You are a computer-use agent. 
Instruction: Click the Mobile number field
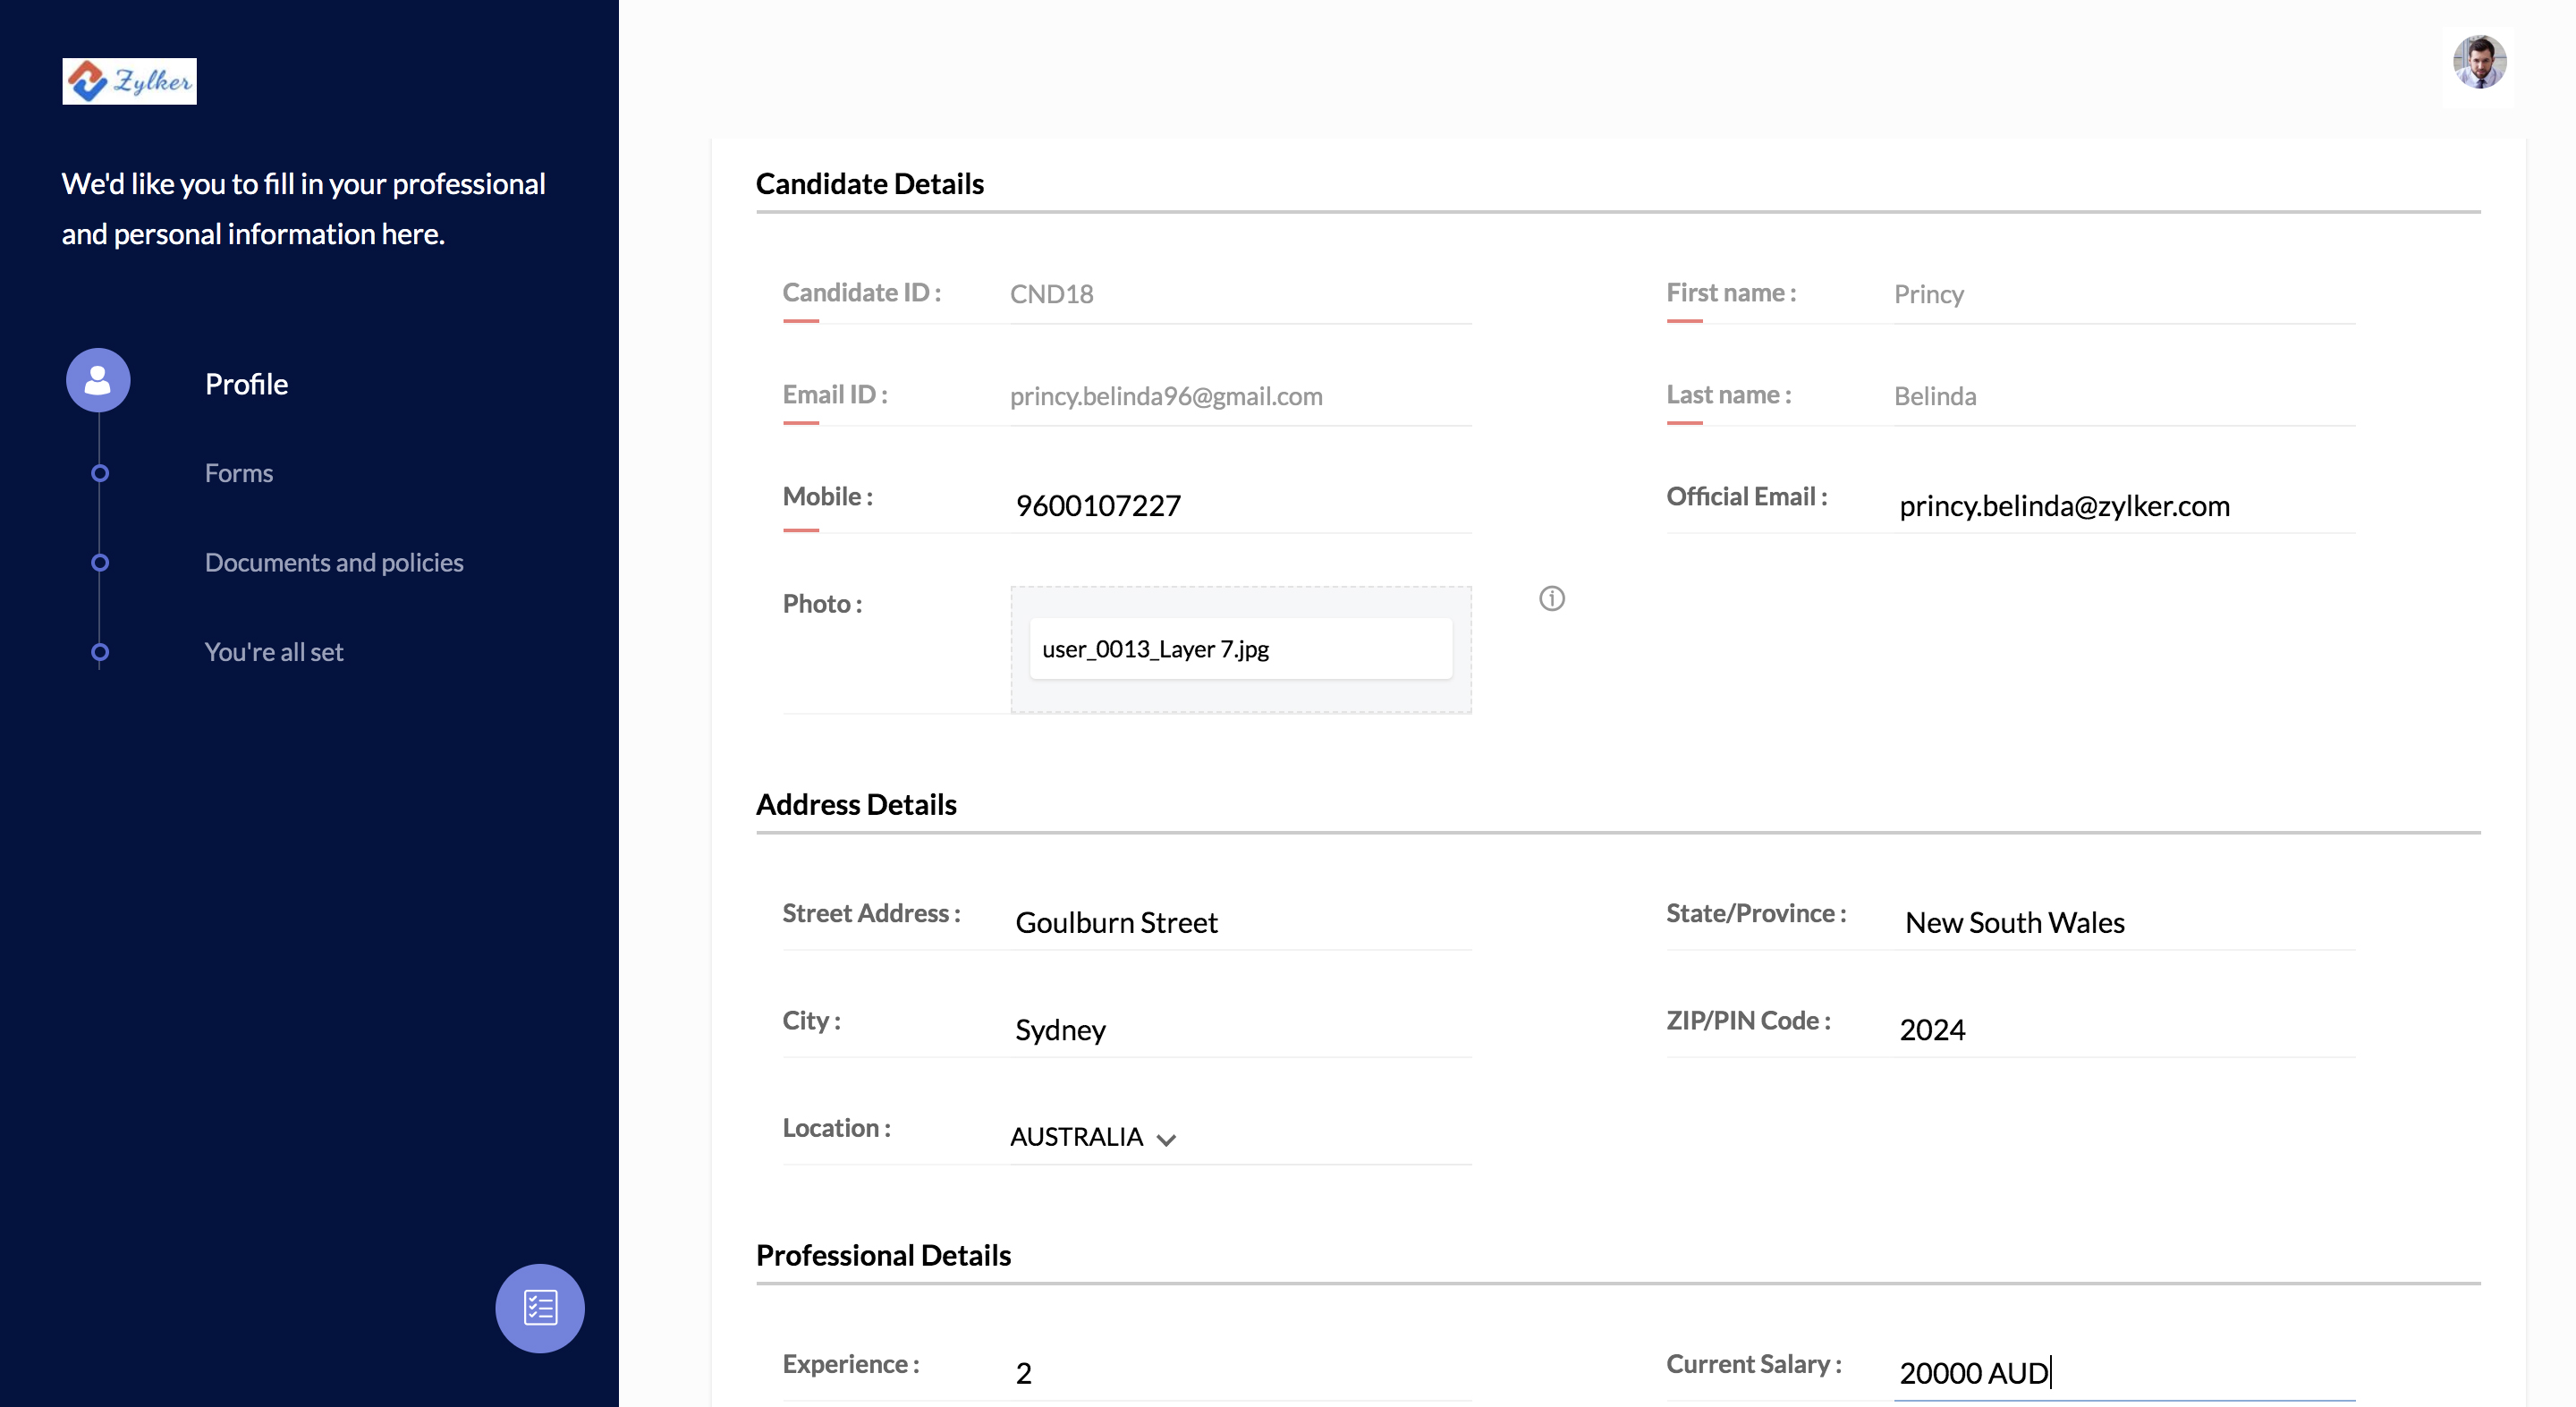click(1239, 506)
